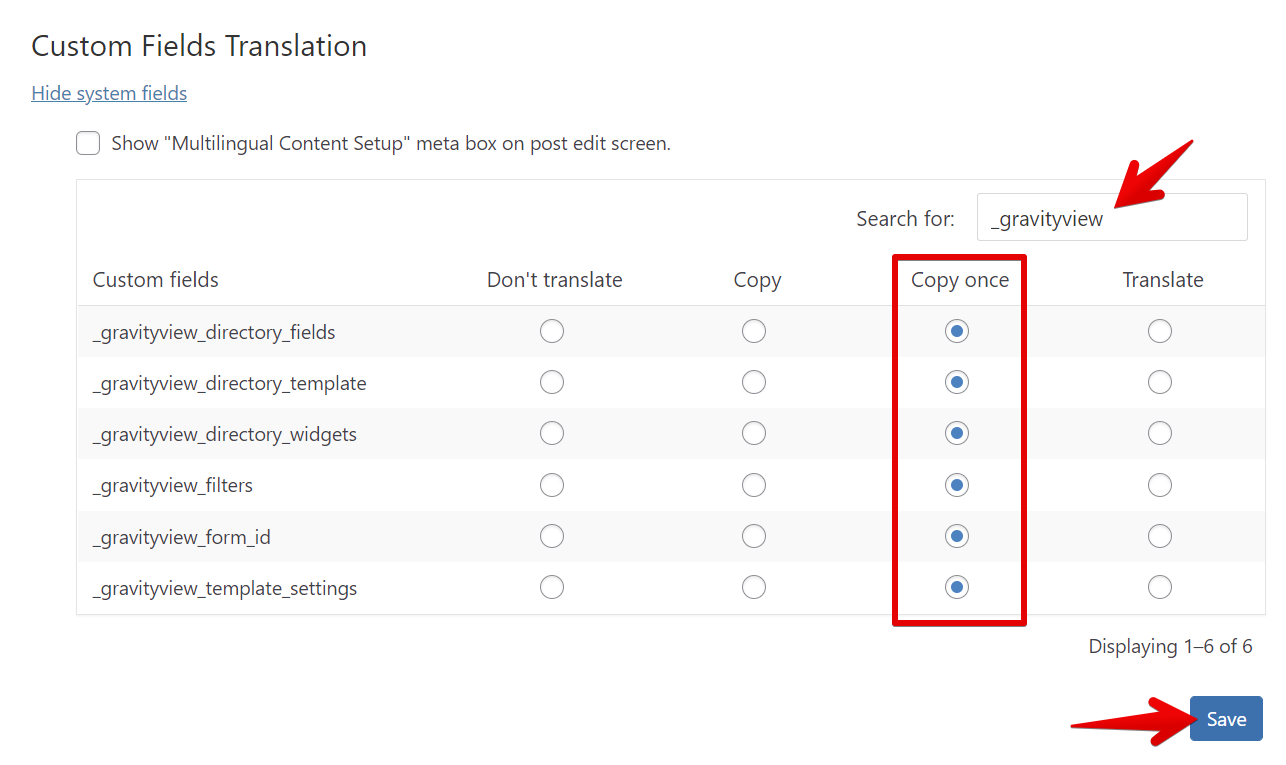Set _gravityview_directory_template to Copy once
Image resolution: width=1286 pixels, height=765 pixels.
957,382
